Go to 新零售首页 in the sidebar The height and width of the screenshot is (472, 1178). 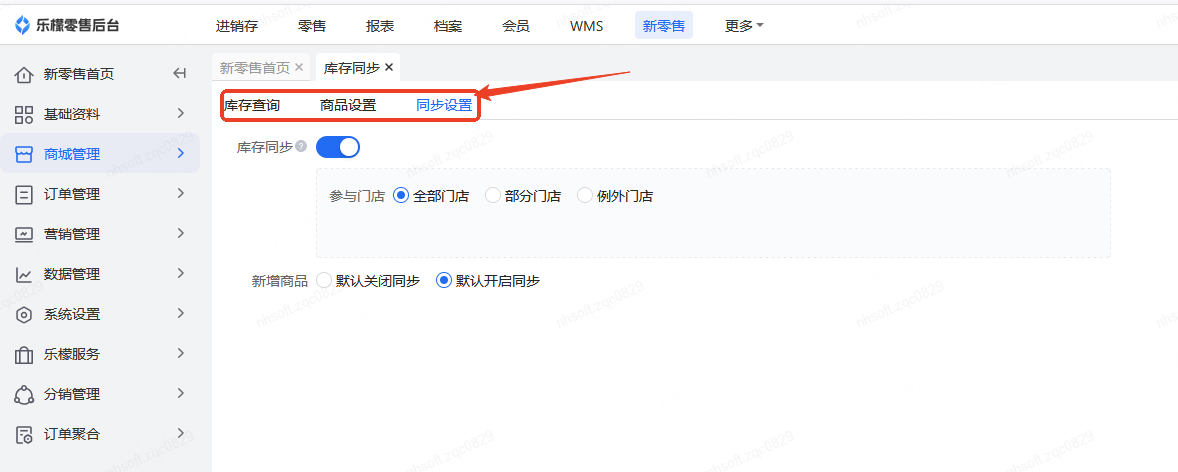[79, 74]
